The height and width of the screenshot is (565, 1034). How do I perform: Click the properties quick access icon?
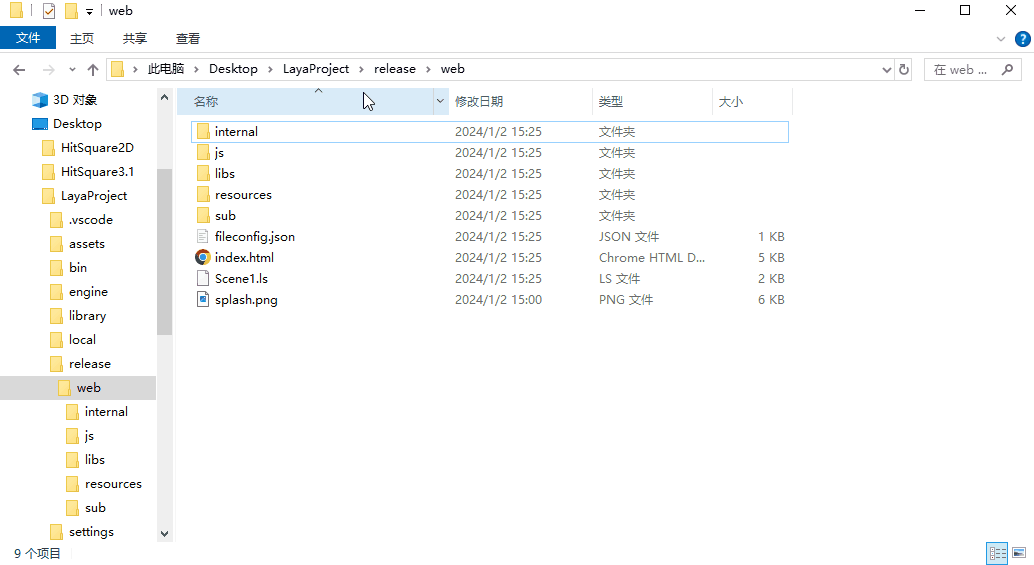(48, 11)
